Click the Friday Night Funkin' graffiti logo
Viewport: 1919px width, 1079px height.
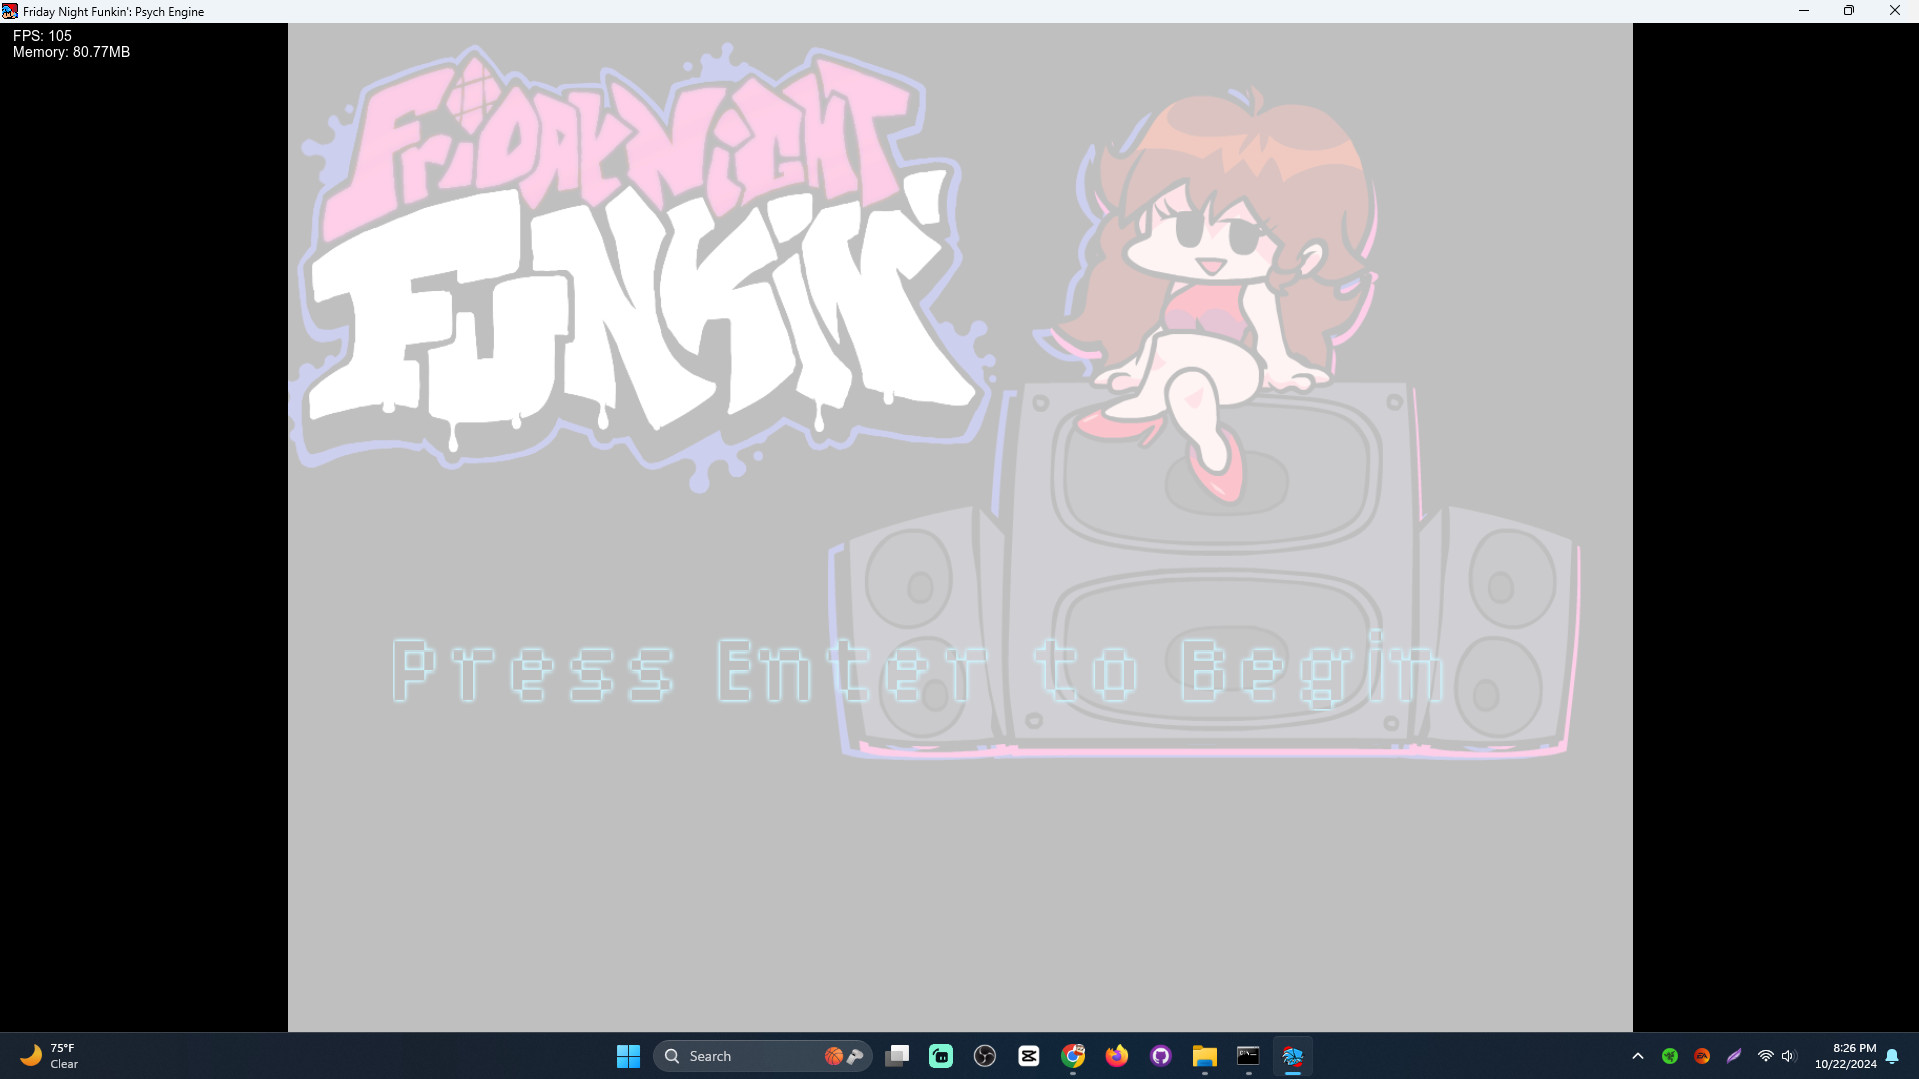pos(640,270)
